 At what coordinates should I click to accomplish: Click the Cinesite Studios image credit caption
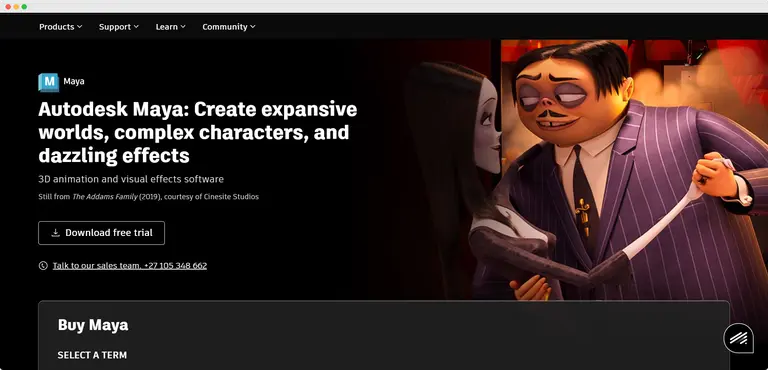tap(148, 197)
